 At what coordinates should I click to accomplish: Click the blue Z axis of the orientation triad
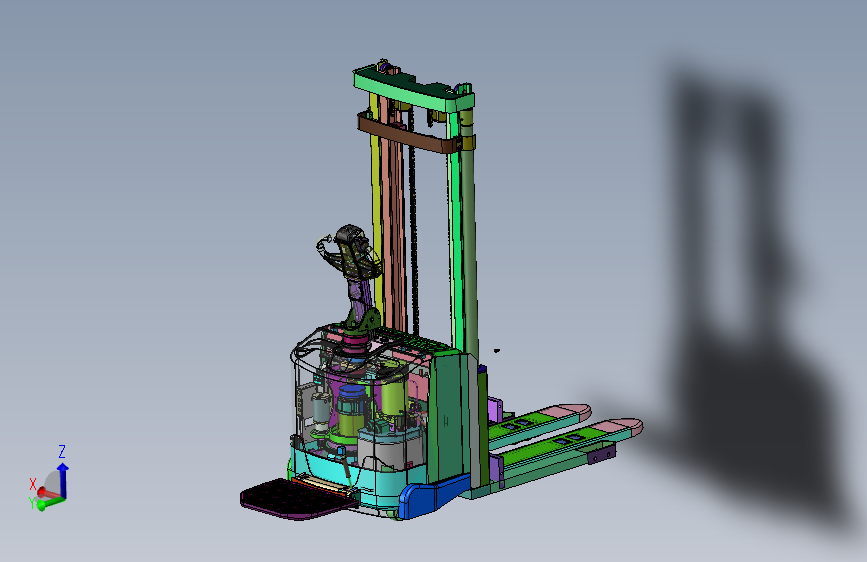point(62,480)
